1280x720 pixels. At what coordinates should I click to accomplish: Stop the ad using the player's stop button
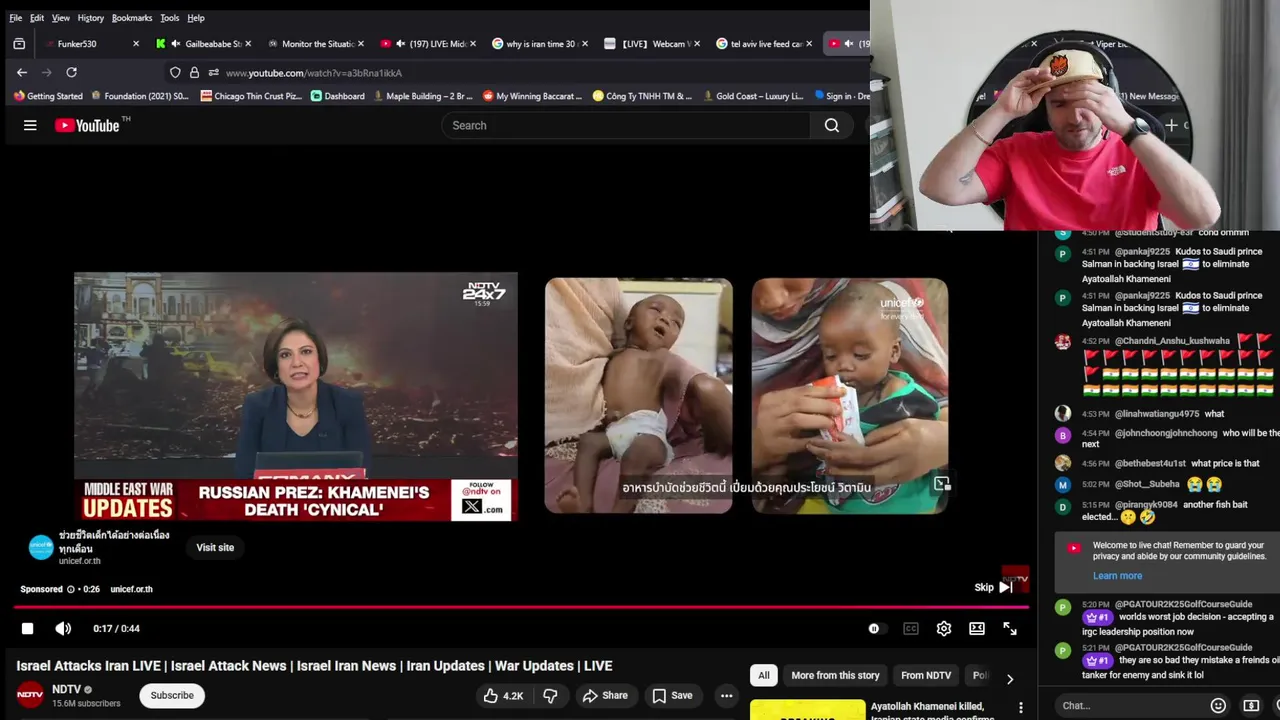(x=27, y=629)
